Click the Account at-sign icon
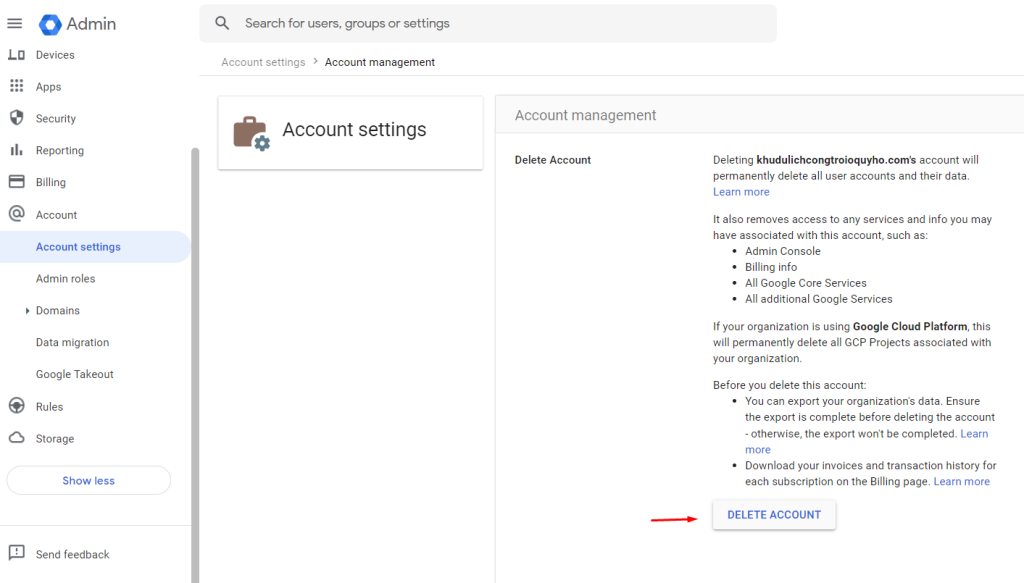 [x=16, y=214]
